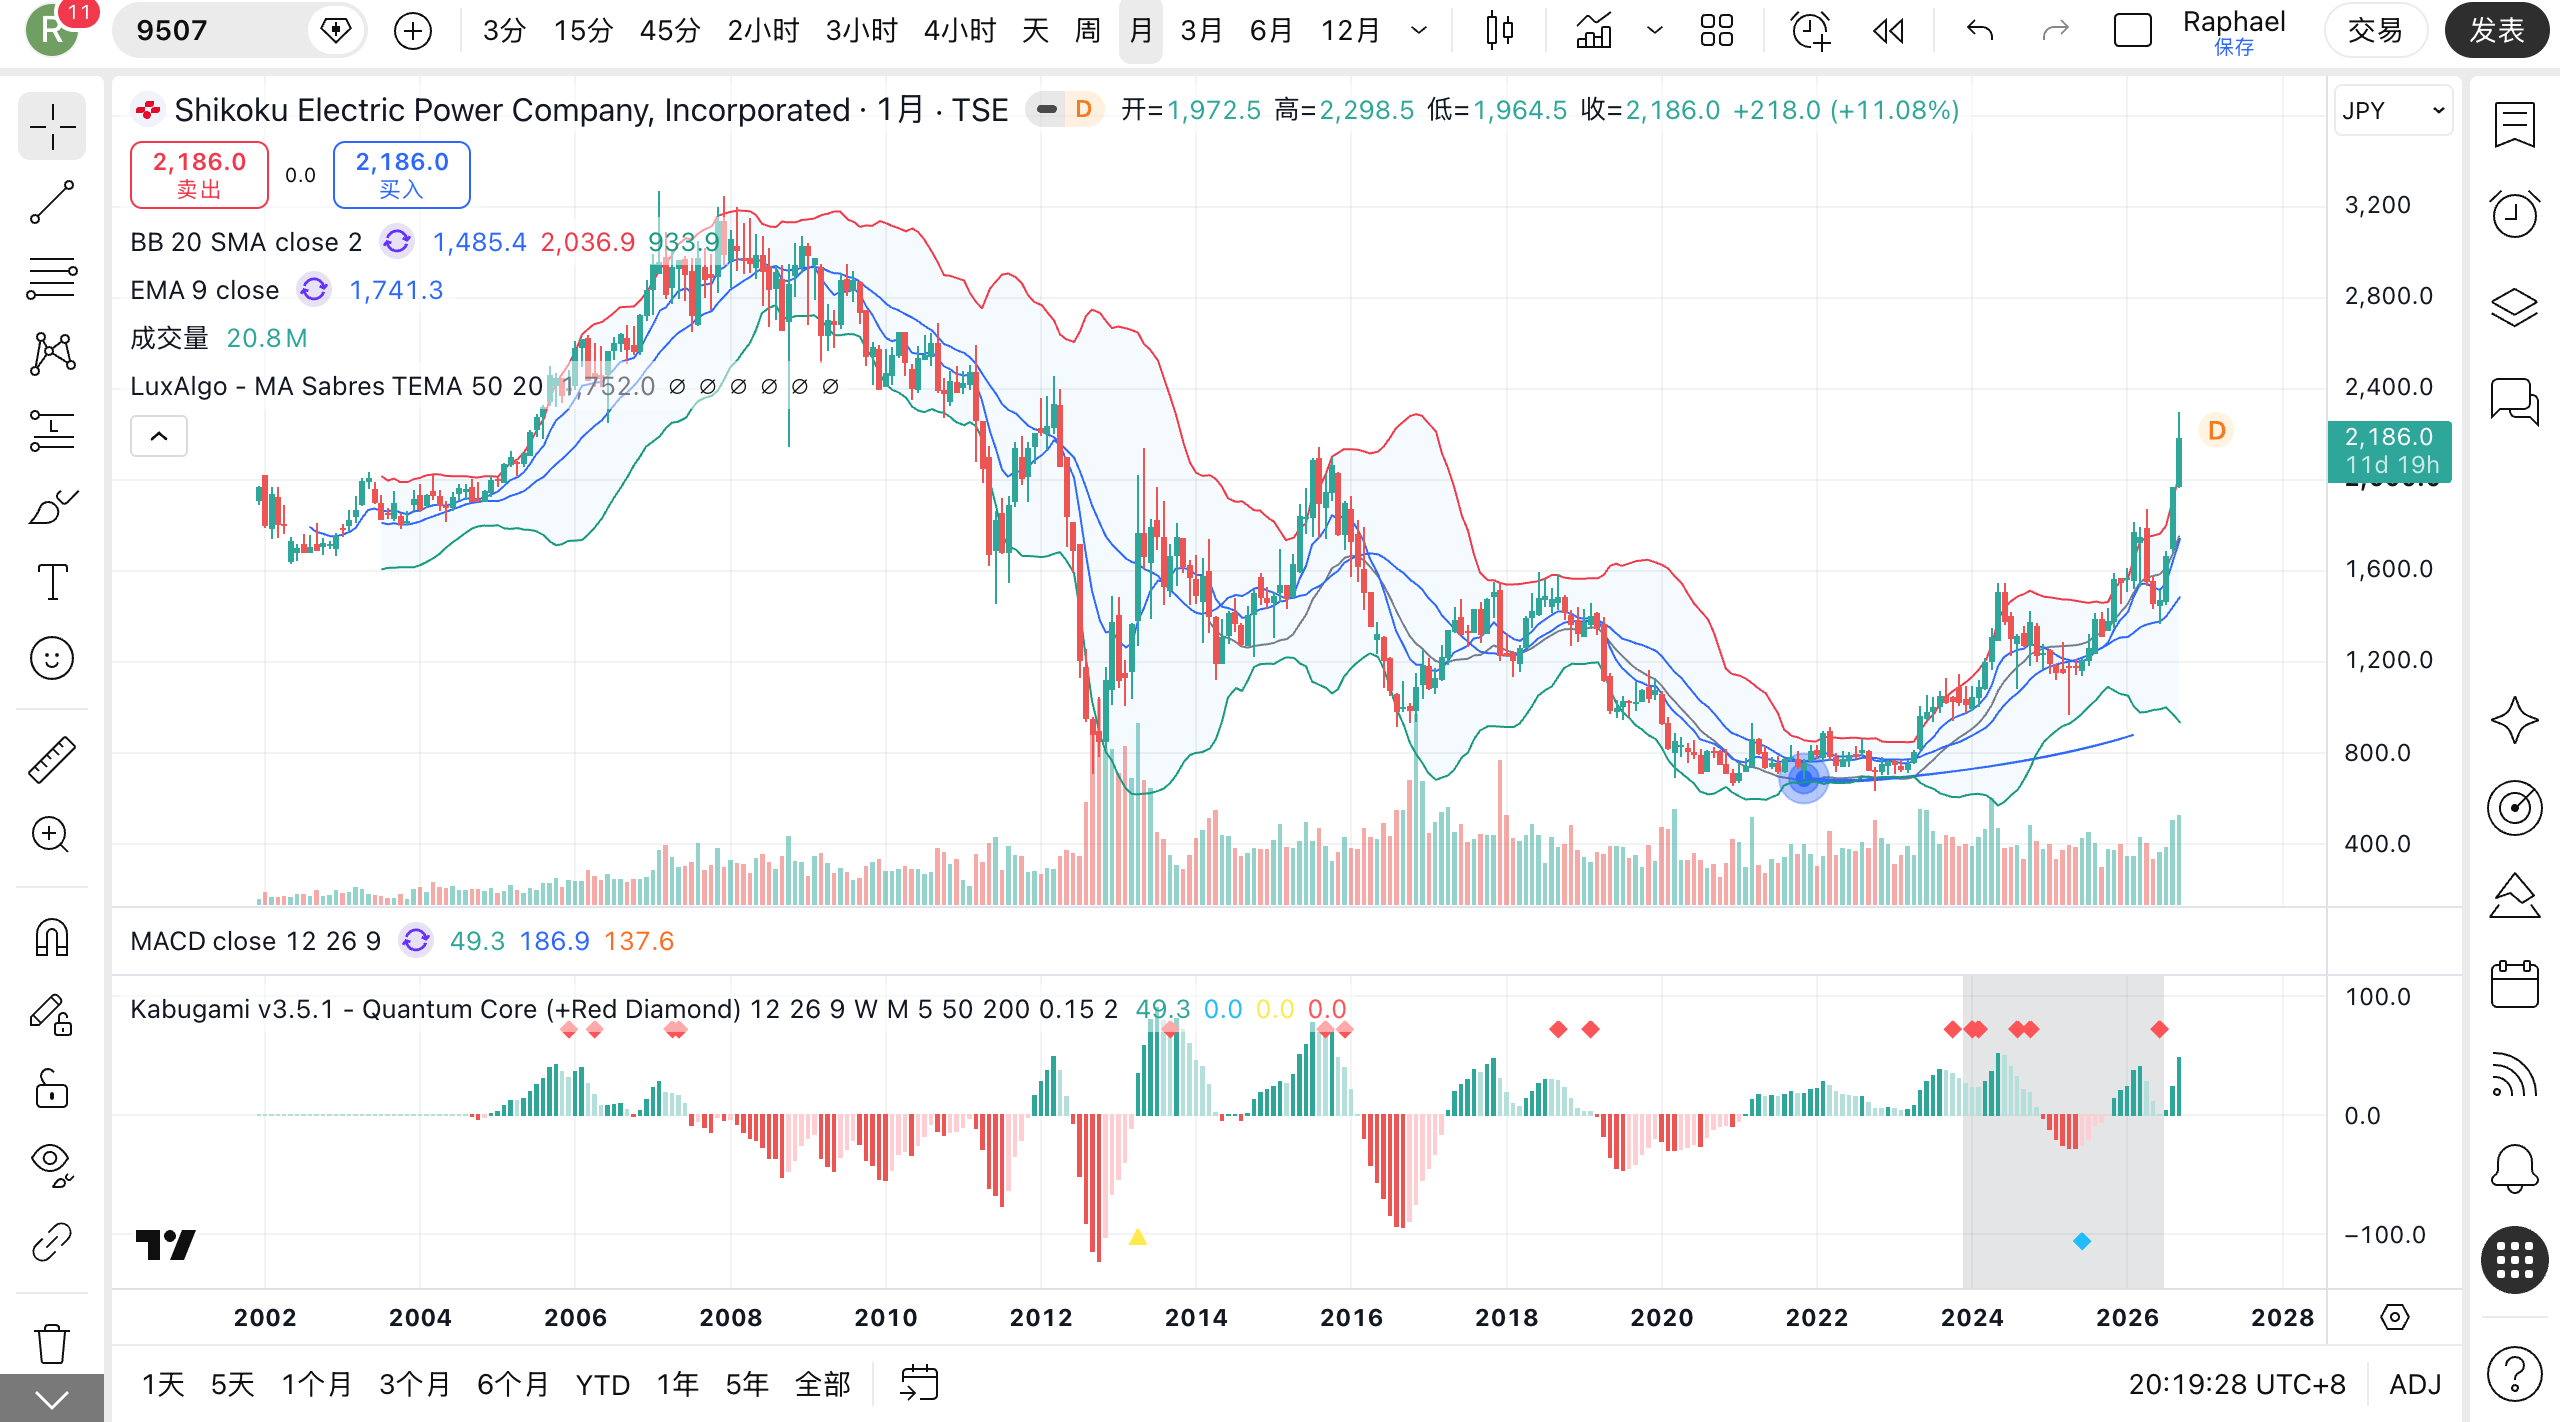Screen dimensions: 2560x1422
Task: Click the 交易 trade button
Action: point(2375,31)
